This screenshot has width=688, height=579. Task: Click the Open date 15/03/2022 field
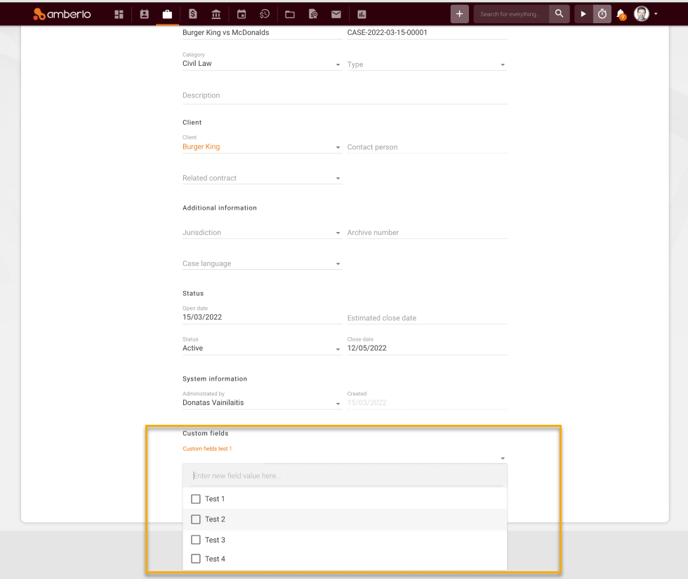click(262, 317)
